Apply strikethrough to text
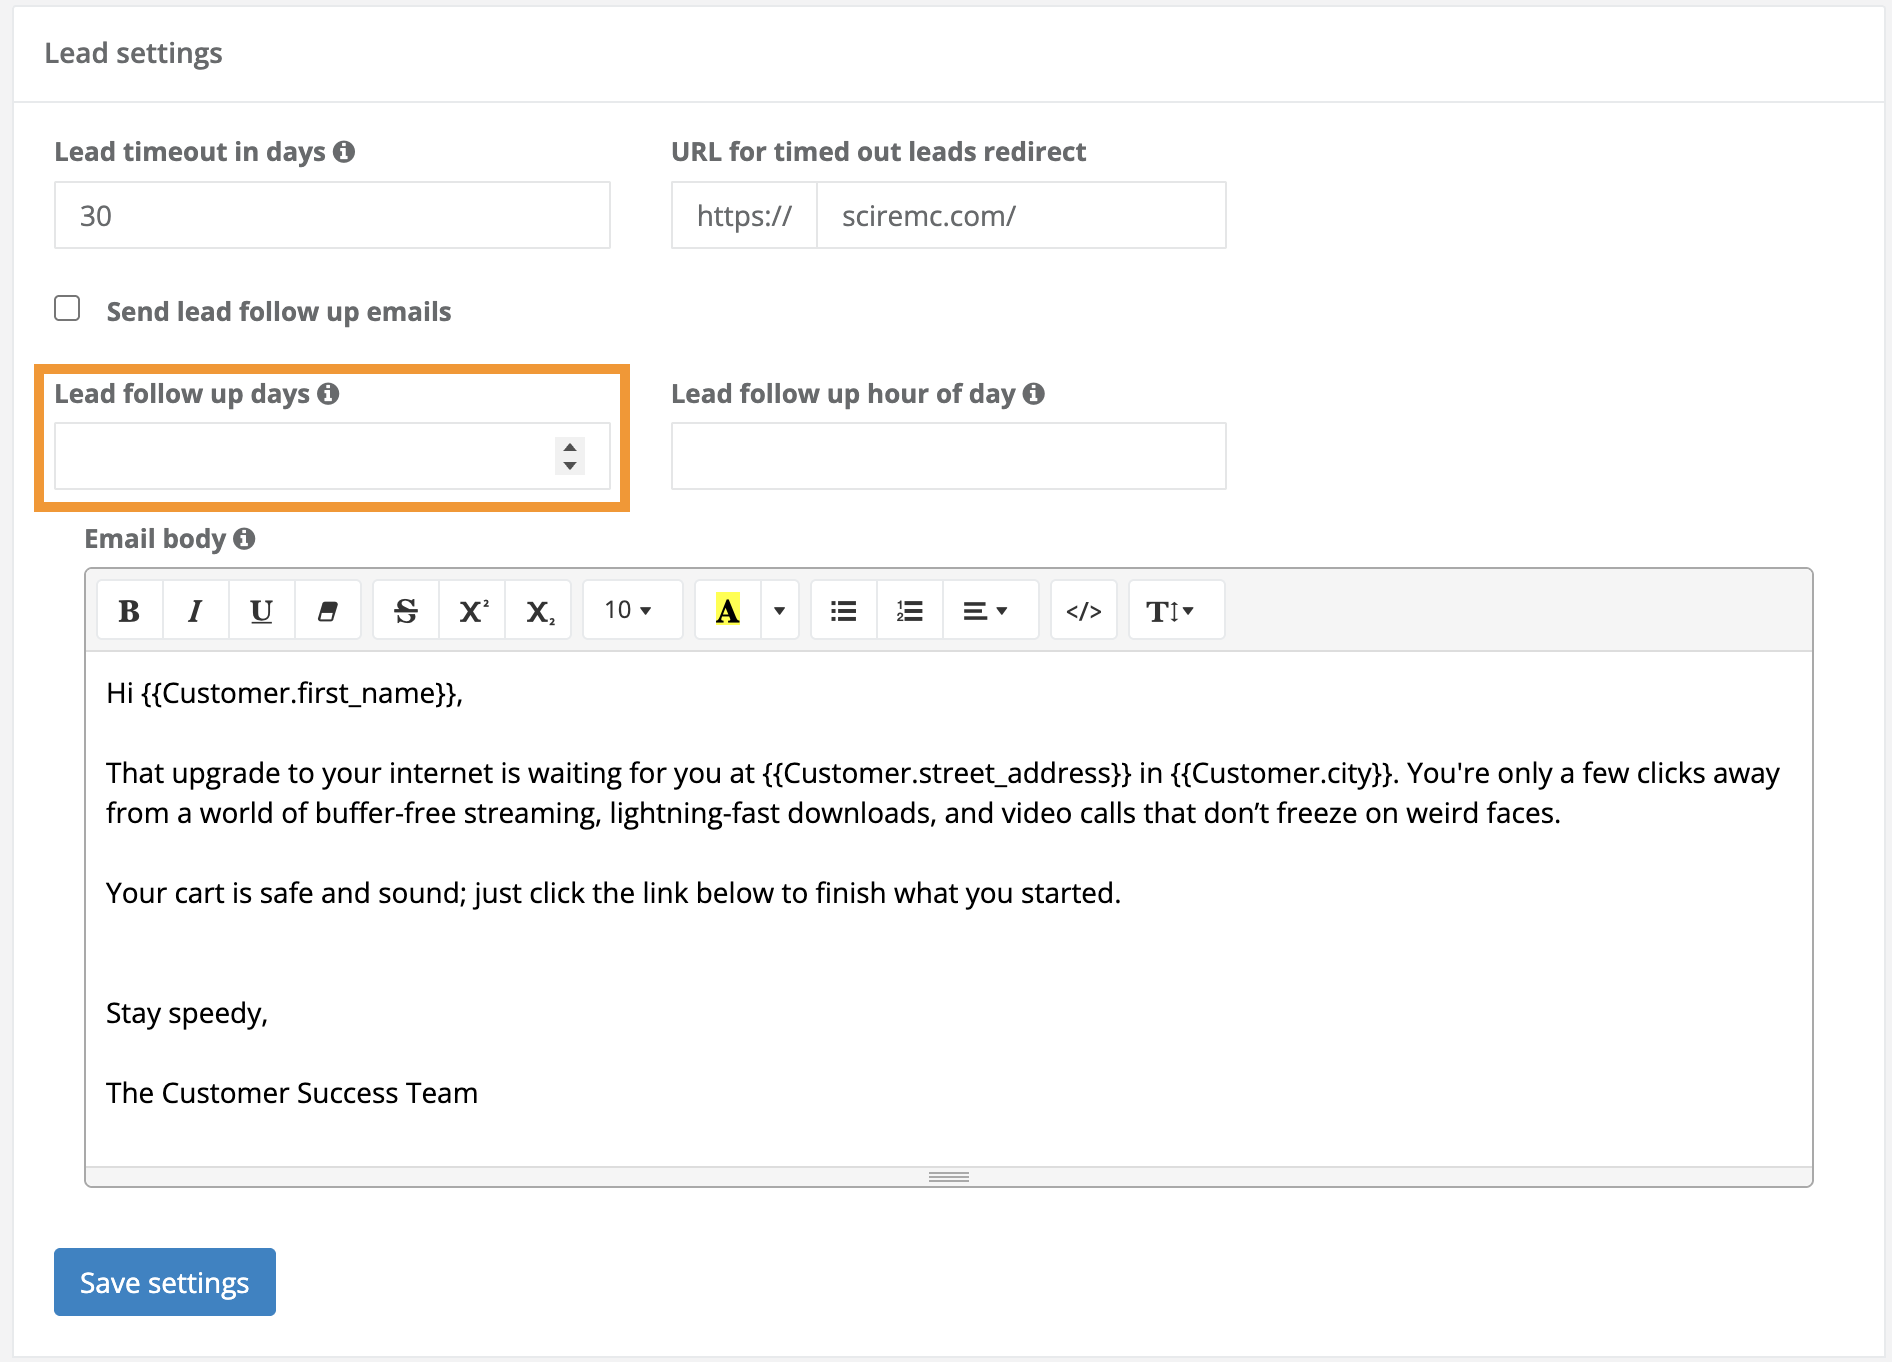 [405, 609]
